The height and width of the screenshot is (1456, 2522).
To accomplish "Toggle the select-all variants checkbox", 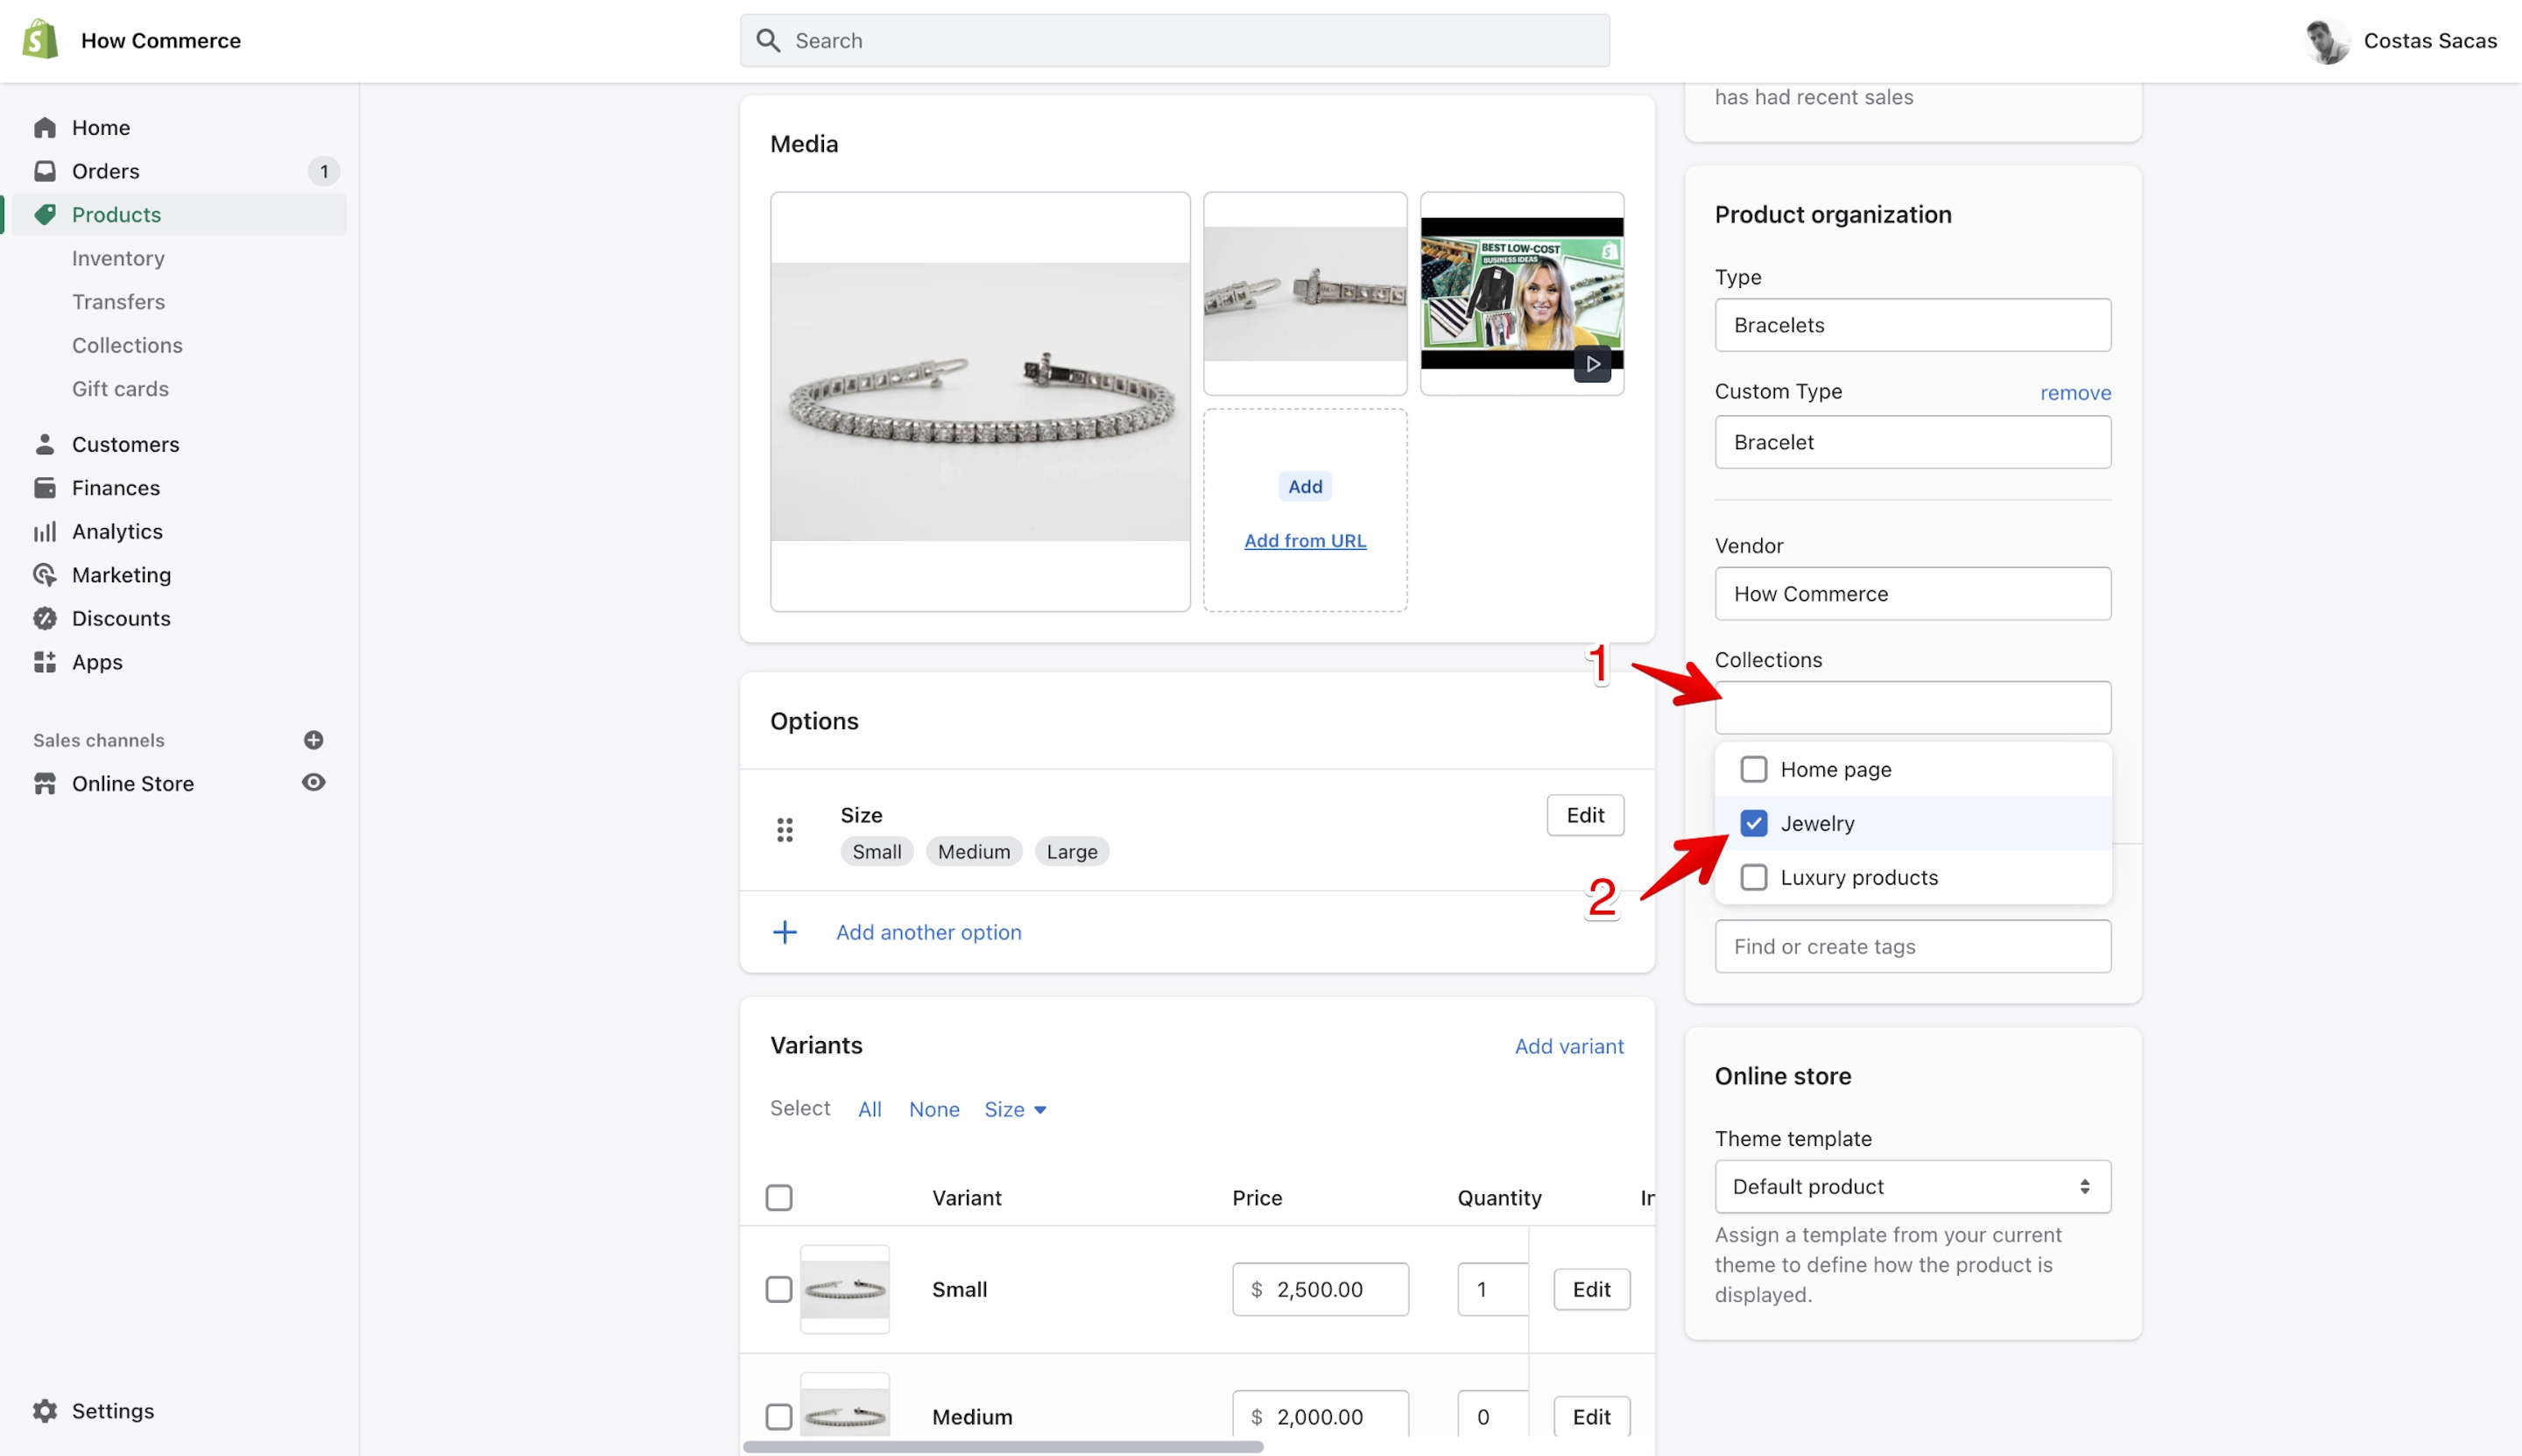I will click(x=779, y=1198).
